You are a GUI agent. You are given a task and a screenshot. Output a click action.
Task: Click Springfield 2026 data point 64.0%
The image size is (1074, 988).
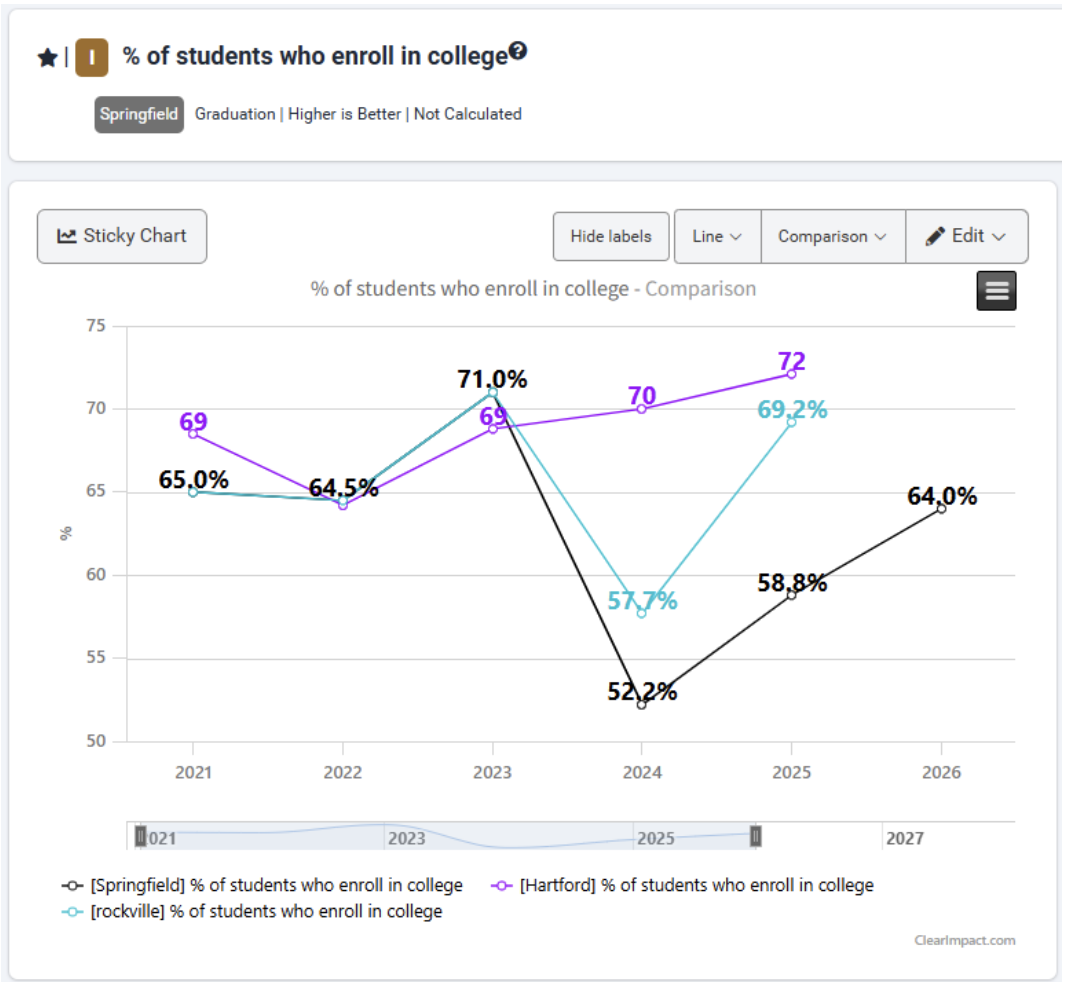coord(941,508)
